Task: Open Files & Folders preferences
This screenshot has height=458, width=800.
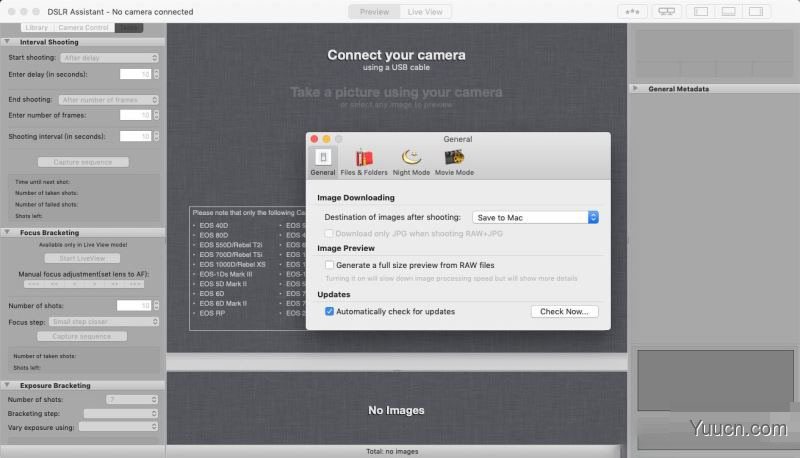Action: click(x=364, y=162)
